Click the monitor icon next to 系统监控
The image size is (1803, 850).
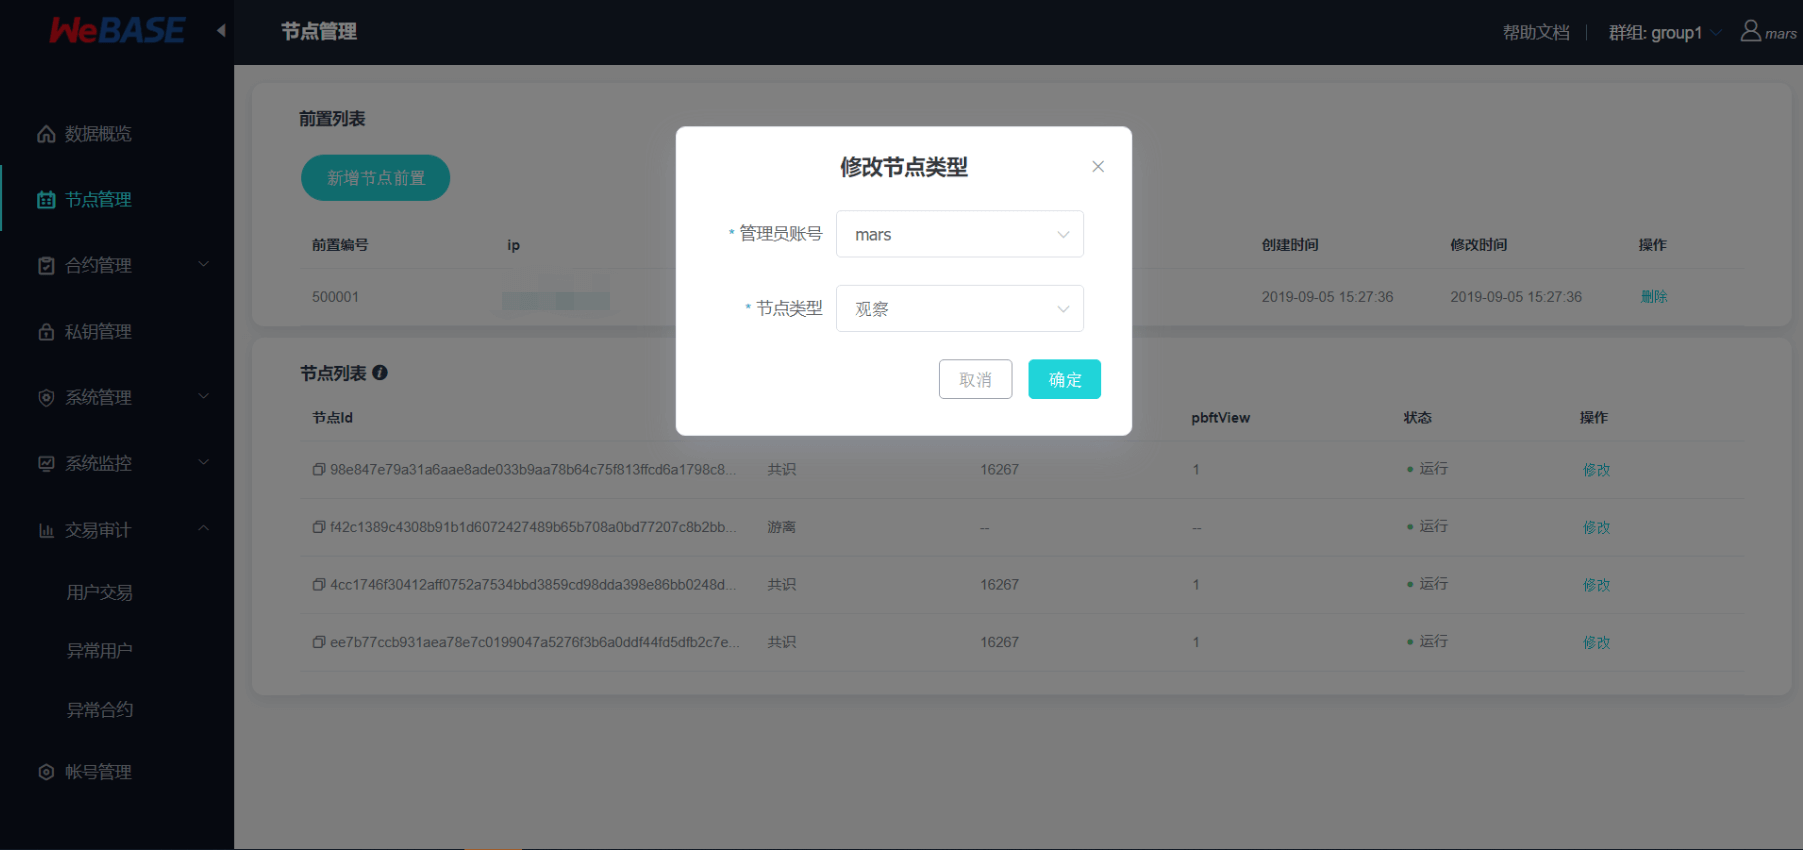46,464
